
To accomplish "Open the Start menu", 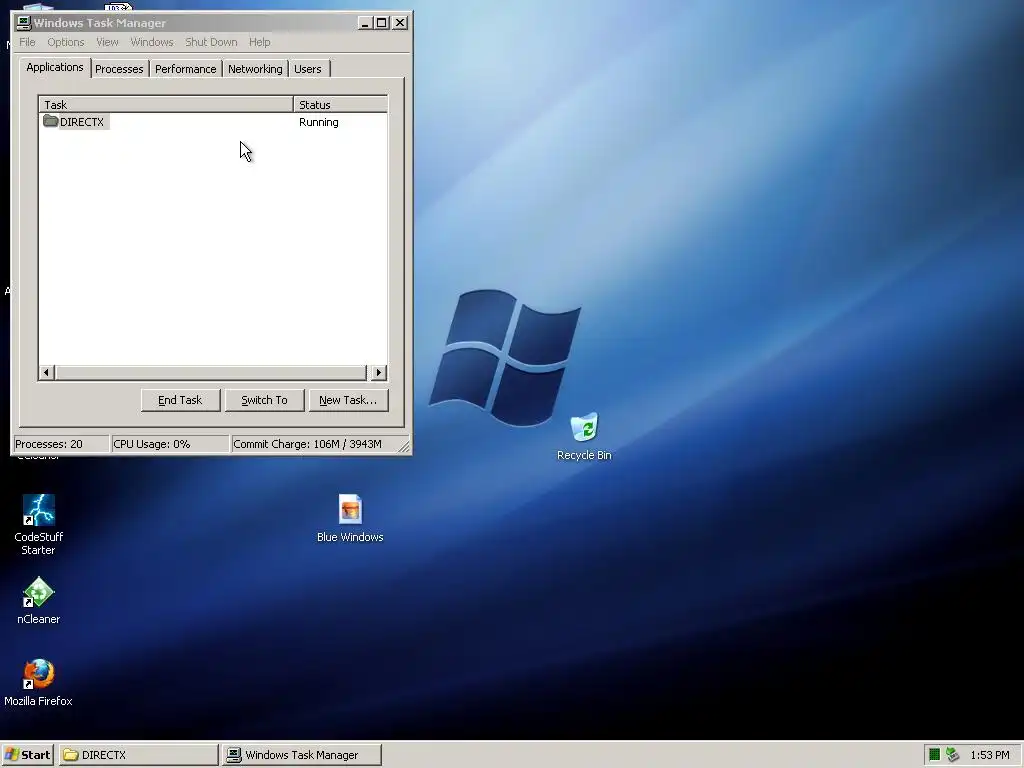I will 27,755.
